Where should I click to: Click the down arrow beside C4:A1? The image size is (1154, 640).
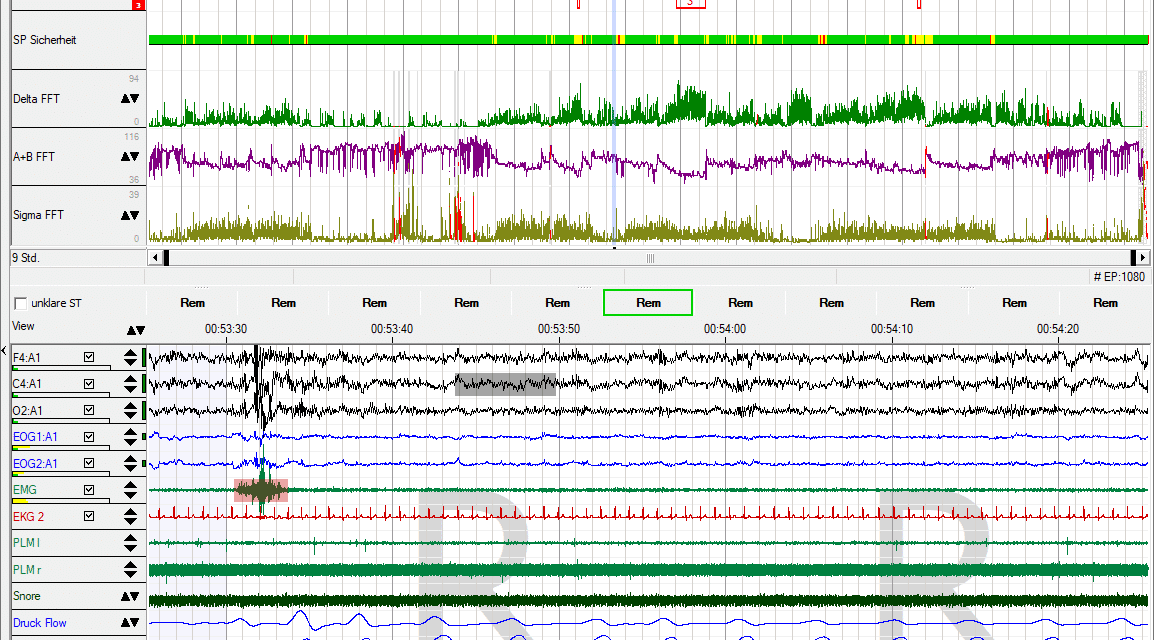(x=130, y=388)
